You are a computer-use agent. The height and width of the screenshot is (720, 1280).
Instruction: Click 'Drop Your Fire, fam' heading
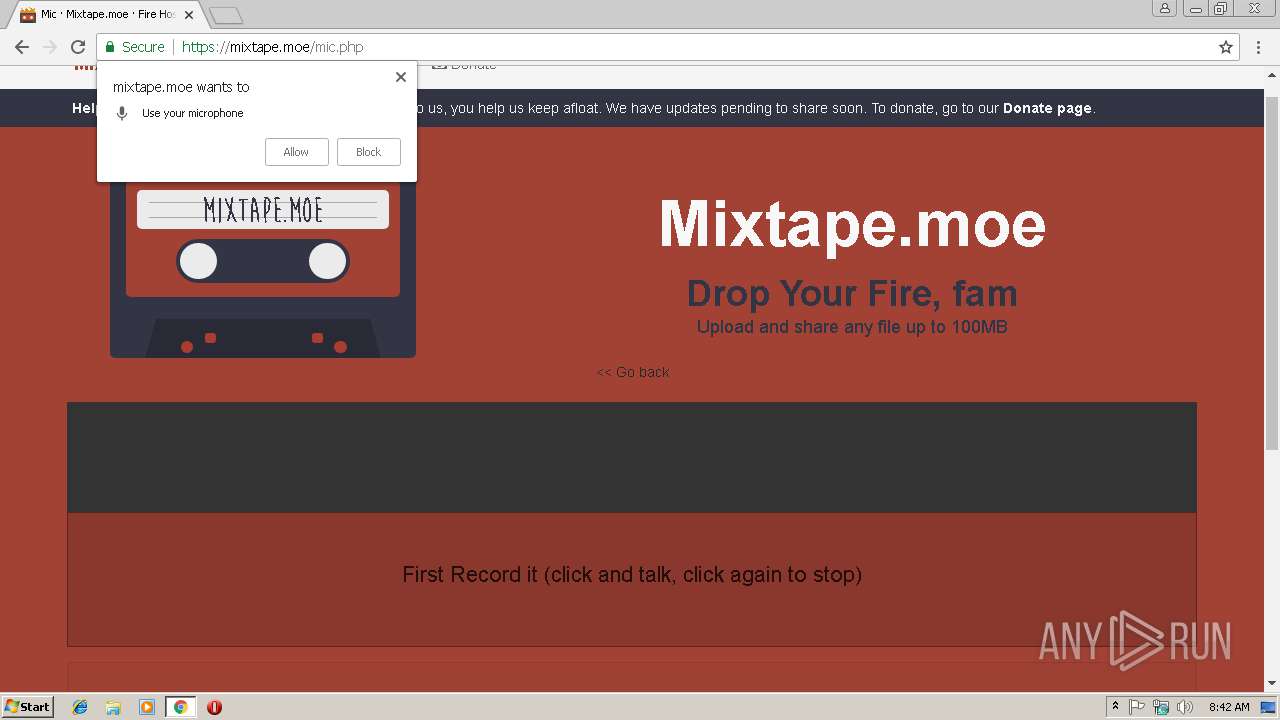coord(852,293)
